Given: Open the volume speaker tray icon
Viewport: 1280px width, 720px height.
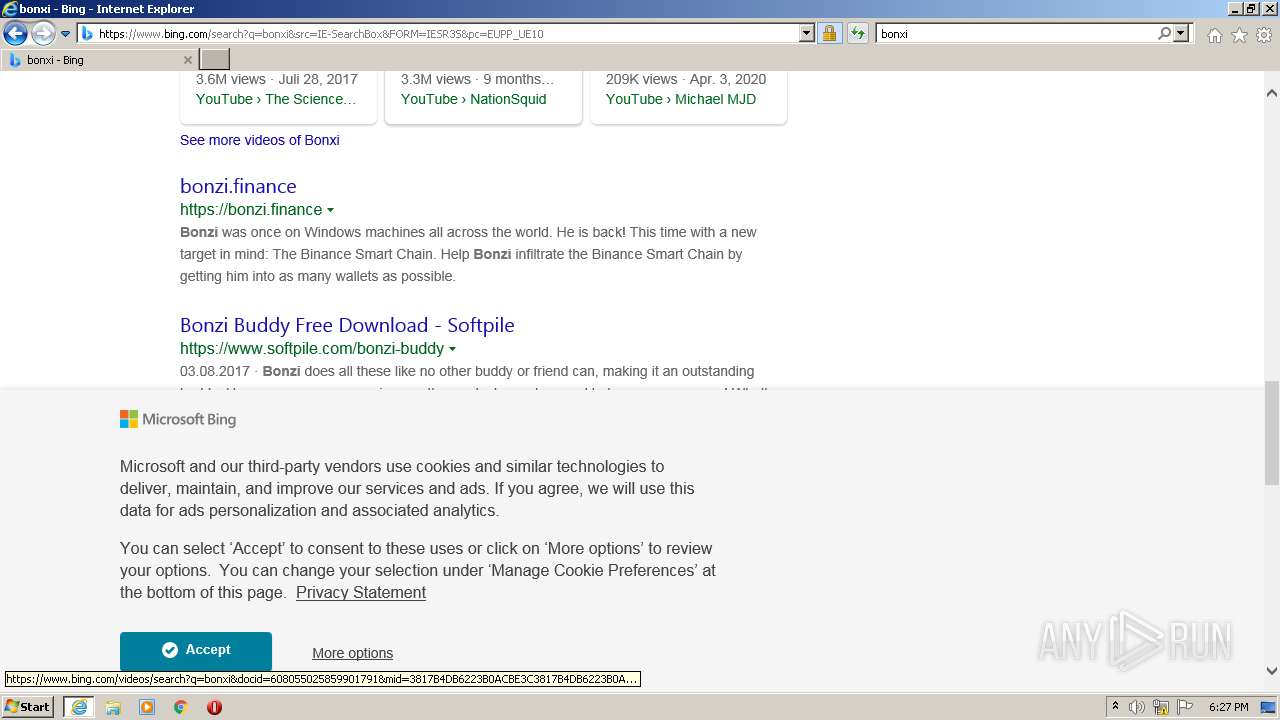Looking at the screenshot, I should [x=1137, y=707].
